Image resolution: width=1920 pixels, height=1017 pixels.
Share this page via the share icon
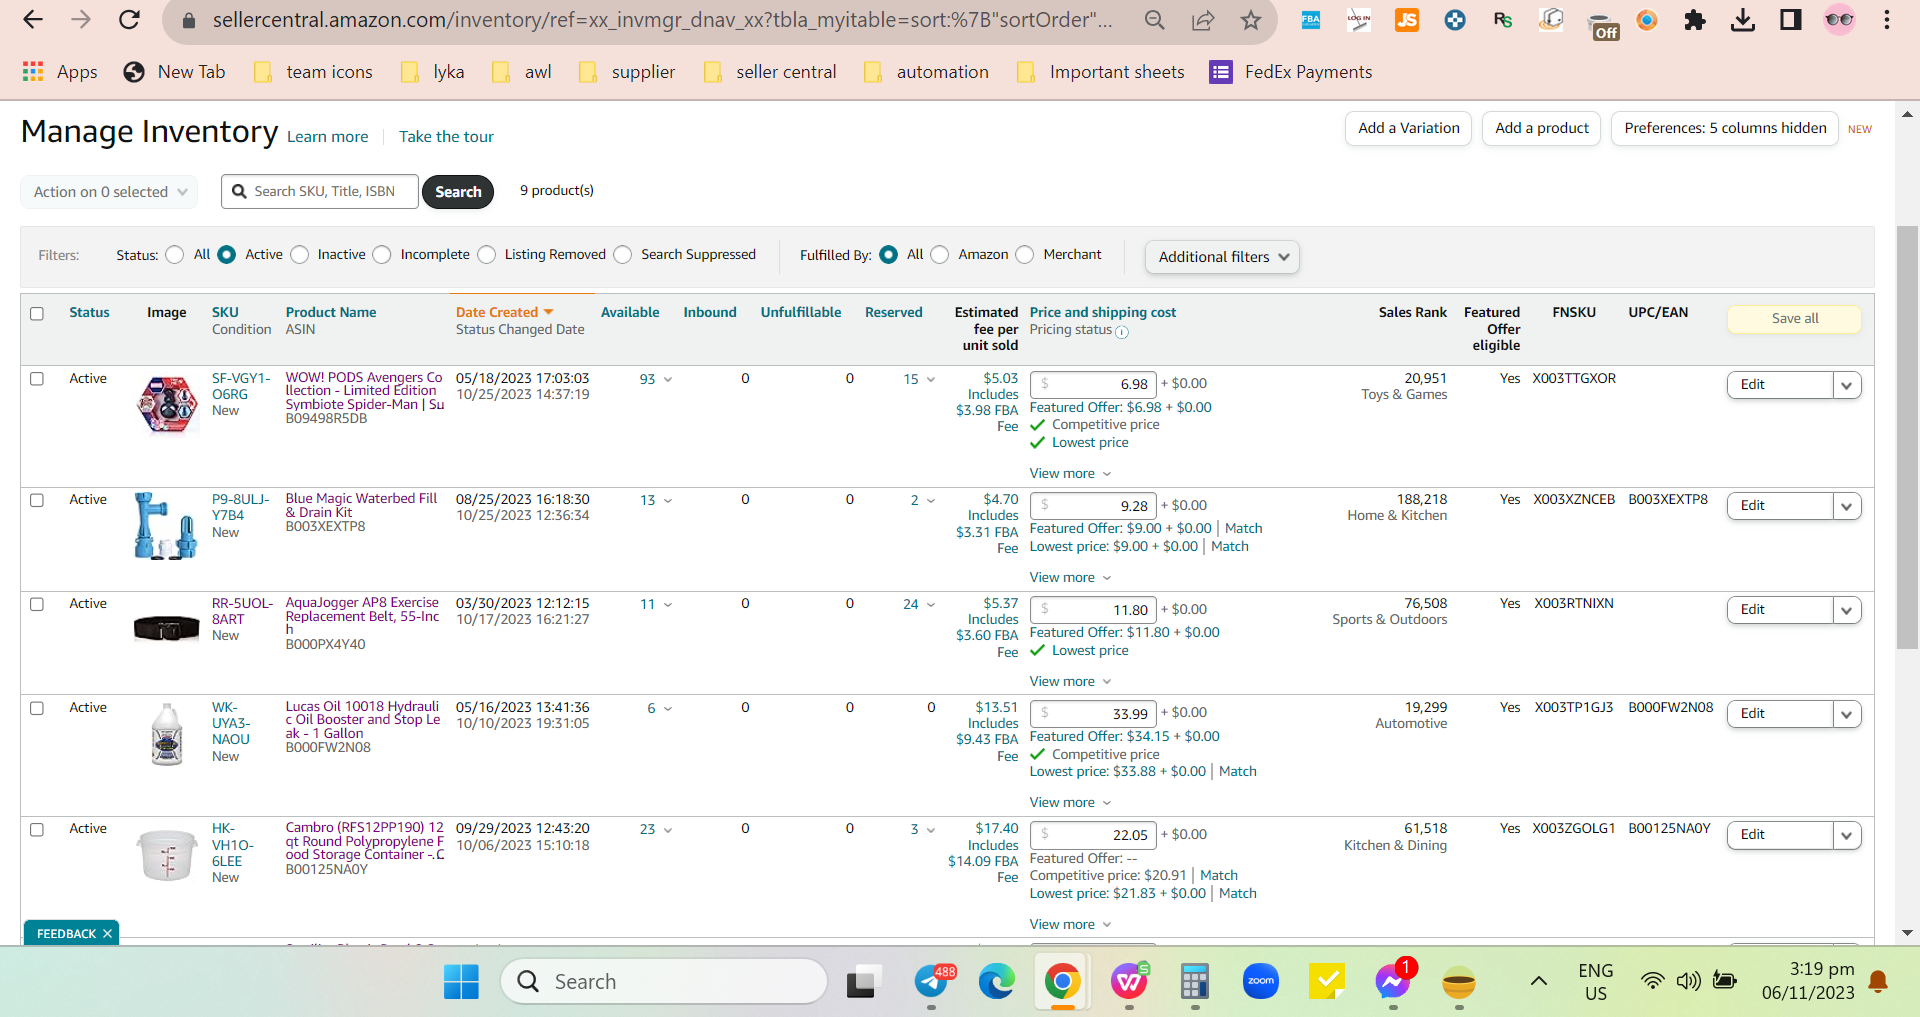[1203, 20]
